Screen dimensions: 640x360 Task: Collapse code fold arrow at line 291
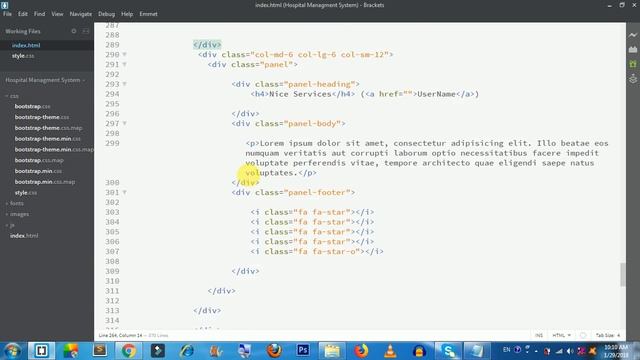tap(124, 64)
